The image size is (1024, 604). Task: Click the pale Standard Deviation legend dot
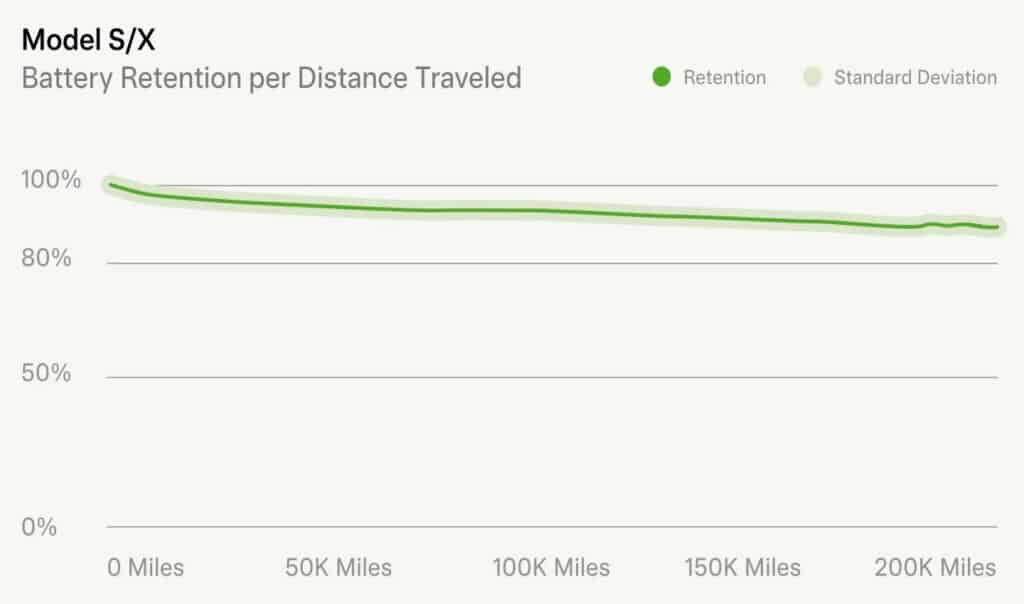point(812,77)
